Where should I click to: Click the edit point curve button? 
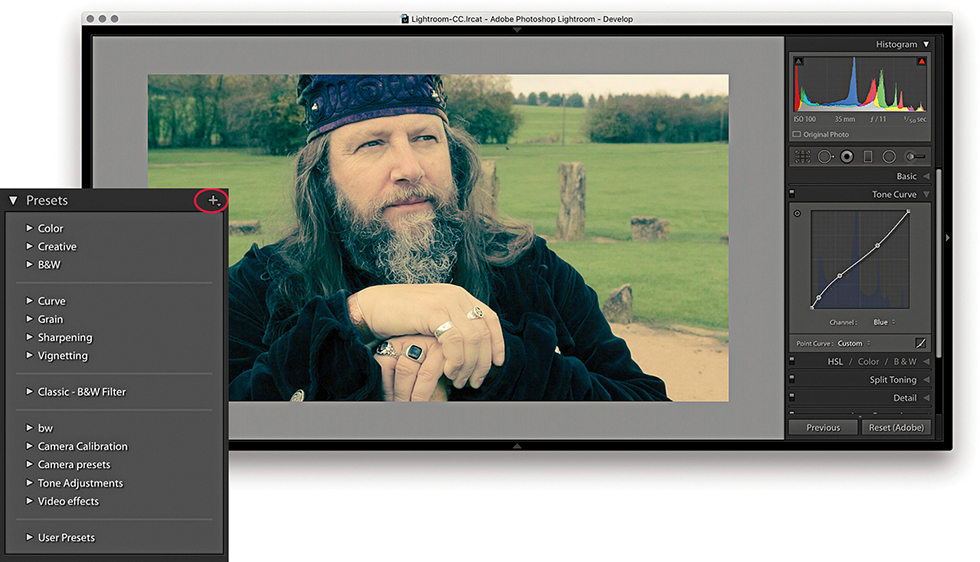[x=920, y=343]
